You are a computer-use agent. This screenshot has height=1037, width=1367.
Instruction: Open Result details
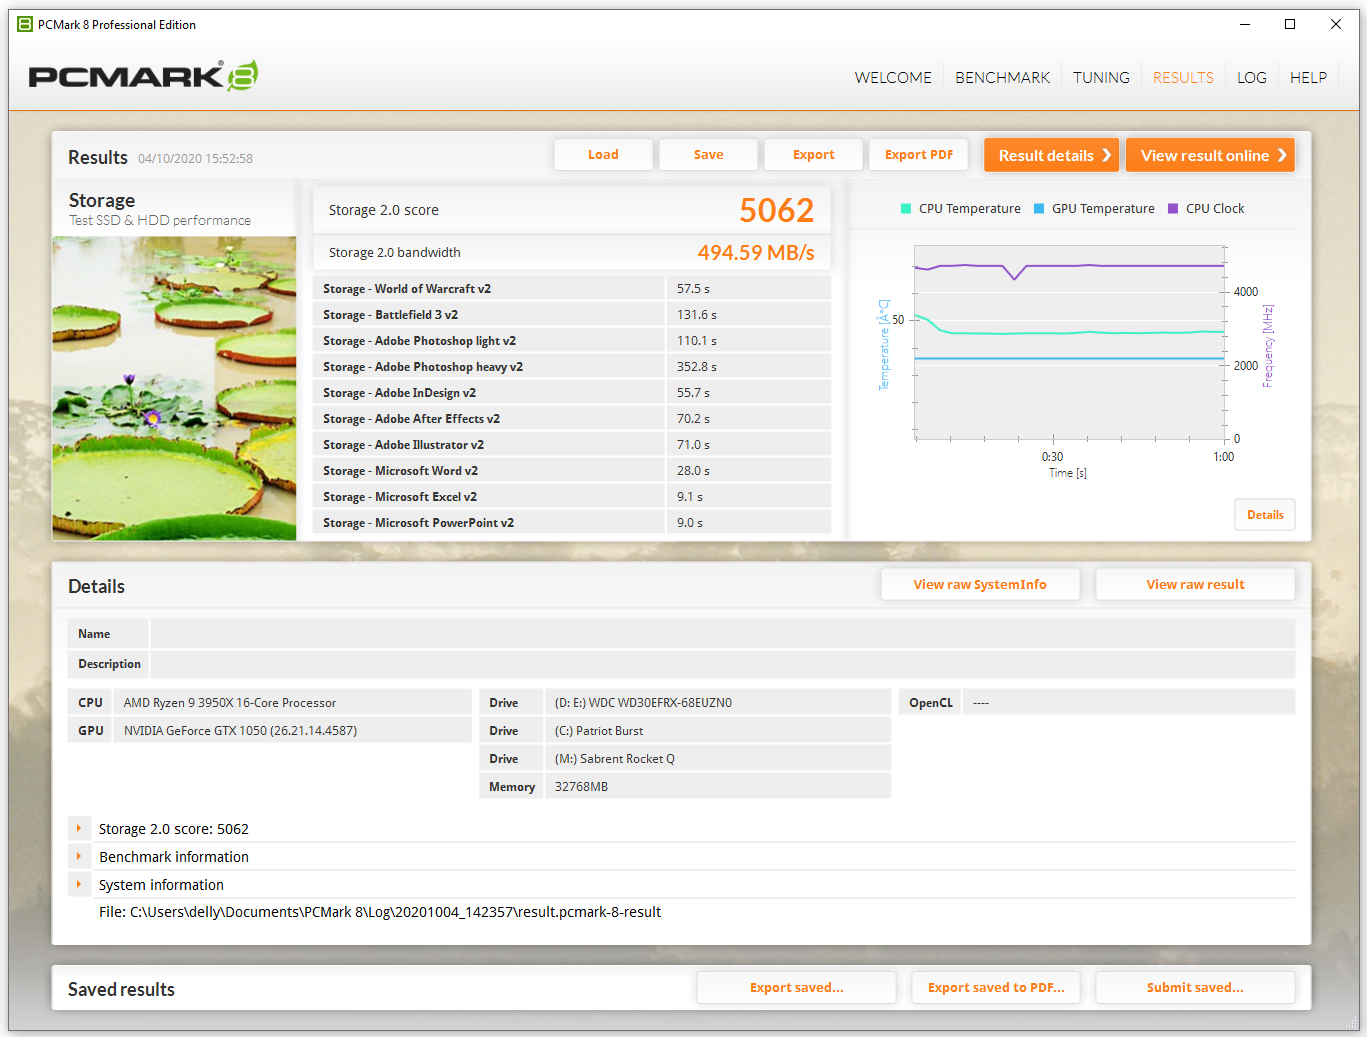click(x=1051, y=155)
